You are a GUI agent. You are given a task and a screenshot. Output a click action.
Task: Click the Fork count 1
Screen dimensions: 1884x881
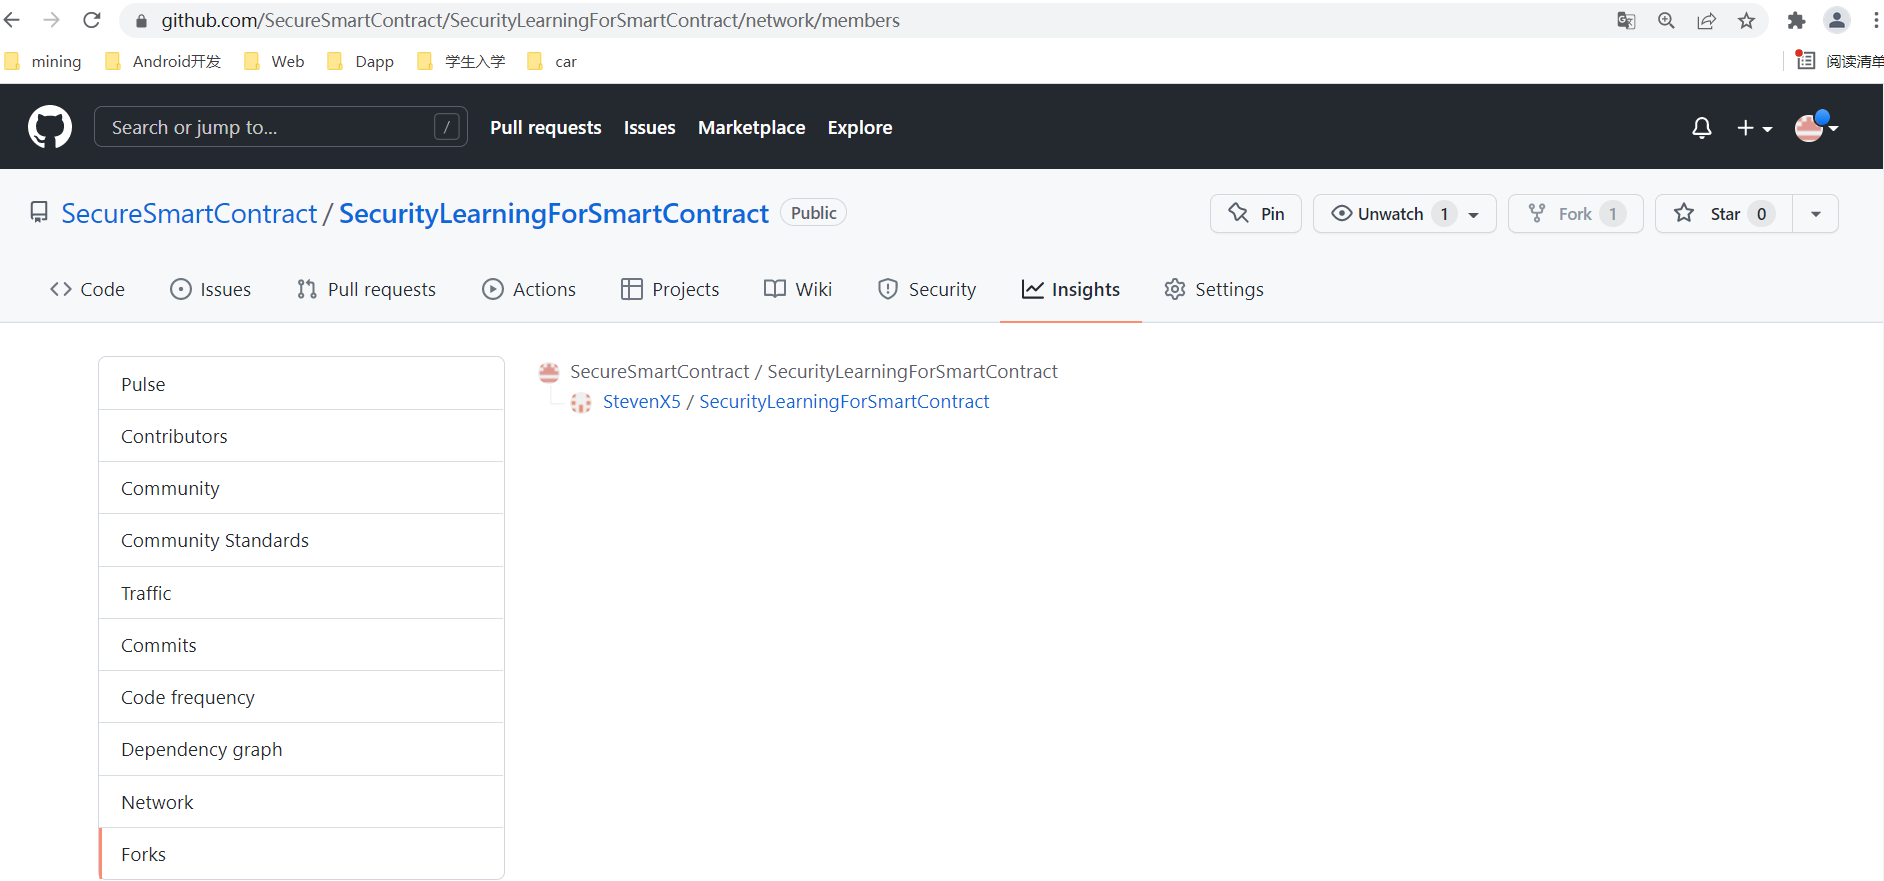coord(1613,214)
